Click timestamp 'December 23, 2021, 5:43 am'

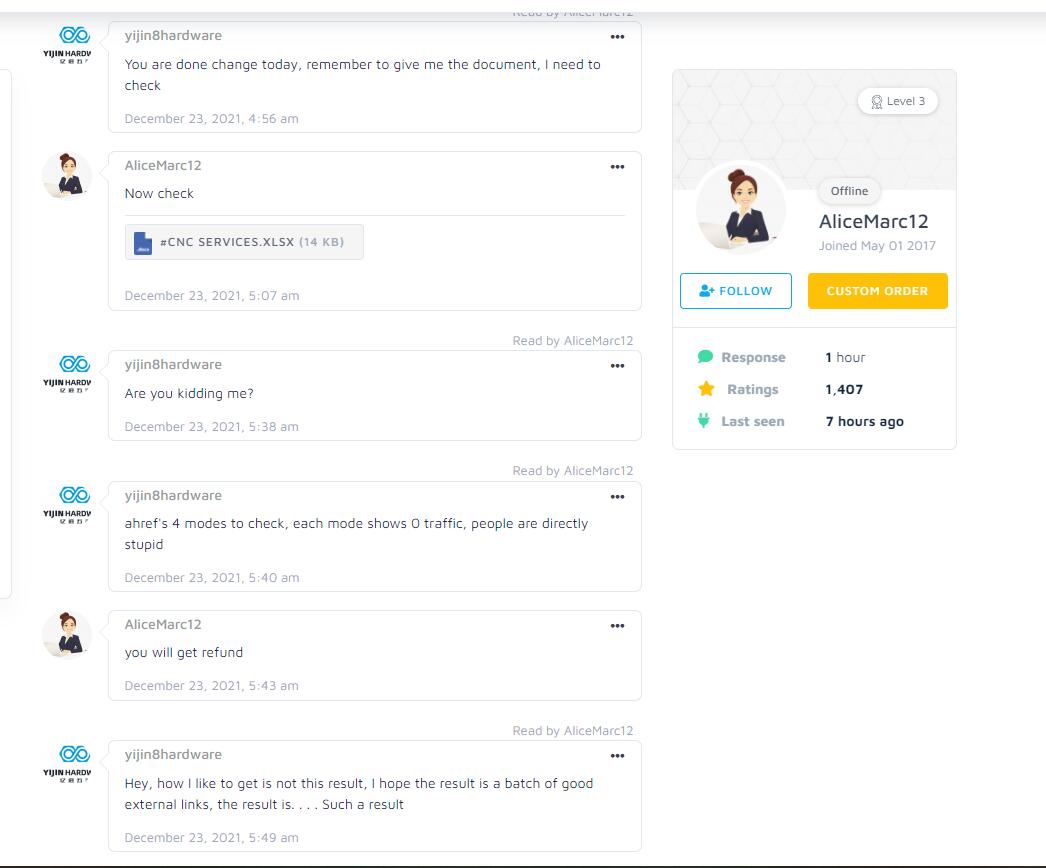click(211, 685)
